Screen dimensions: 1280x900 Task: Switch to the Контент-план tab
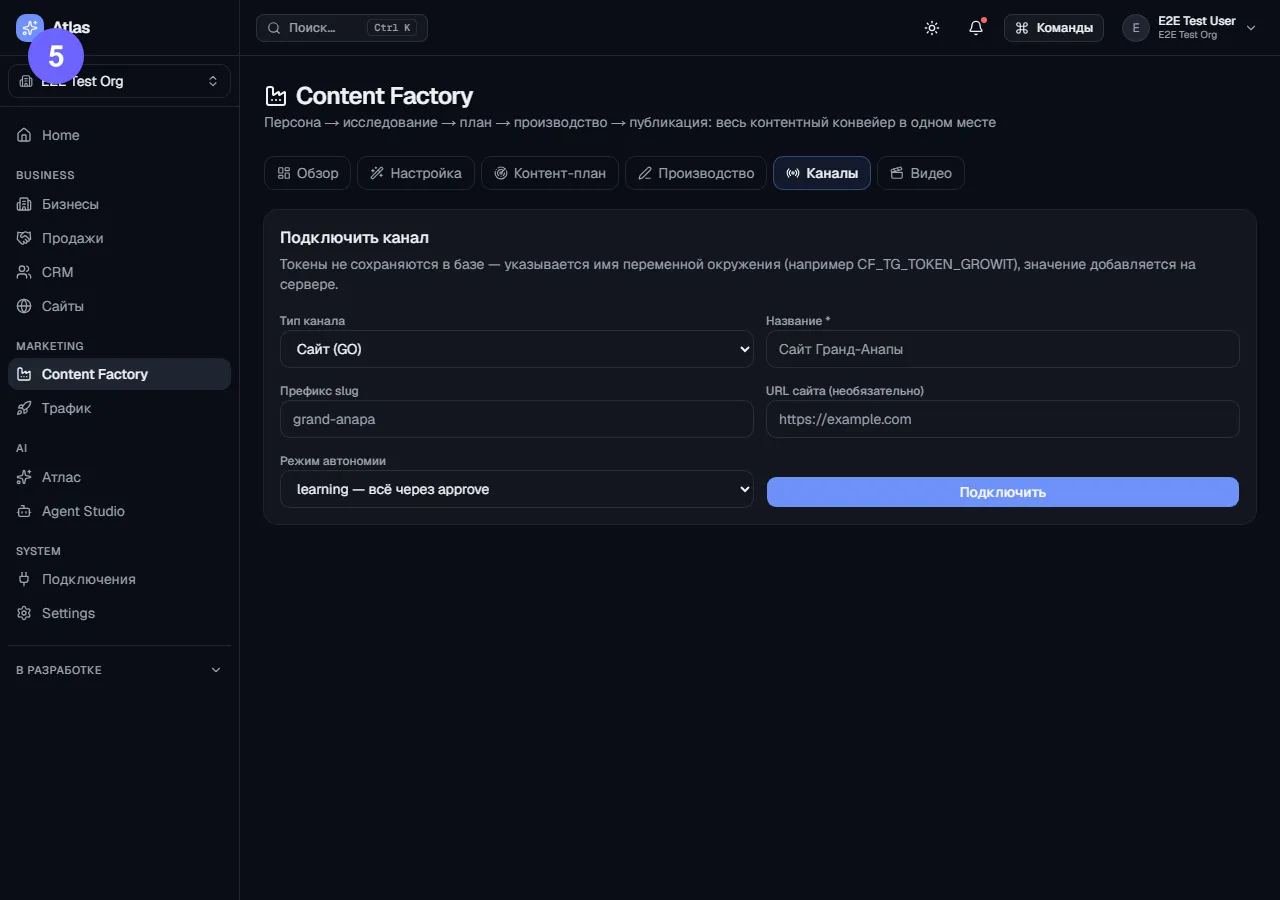pos(550,173)
